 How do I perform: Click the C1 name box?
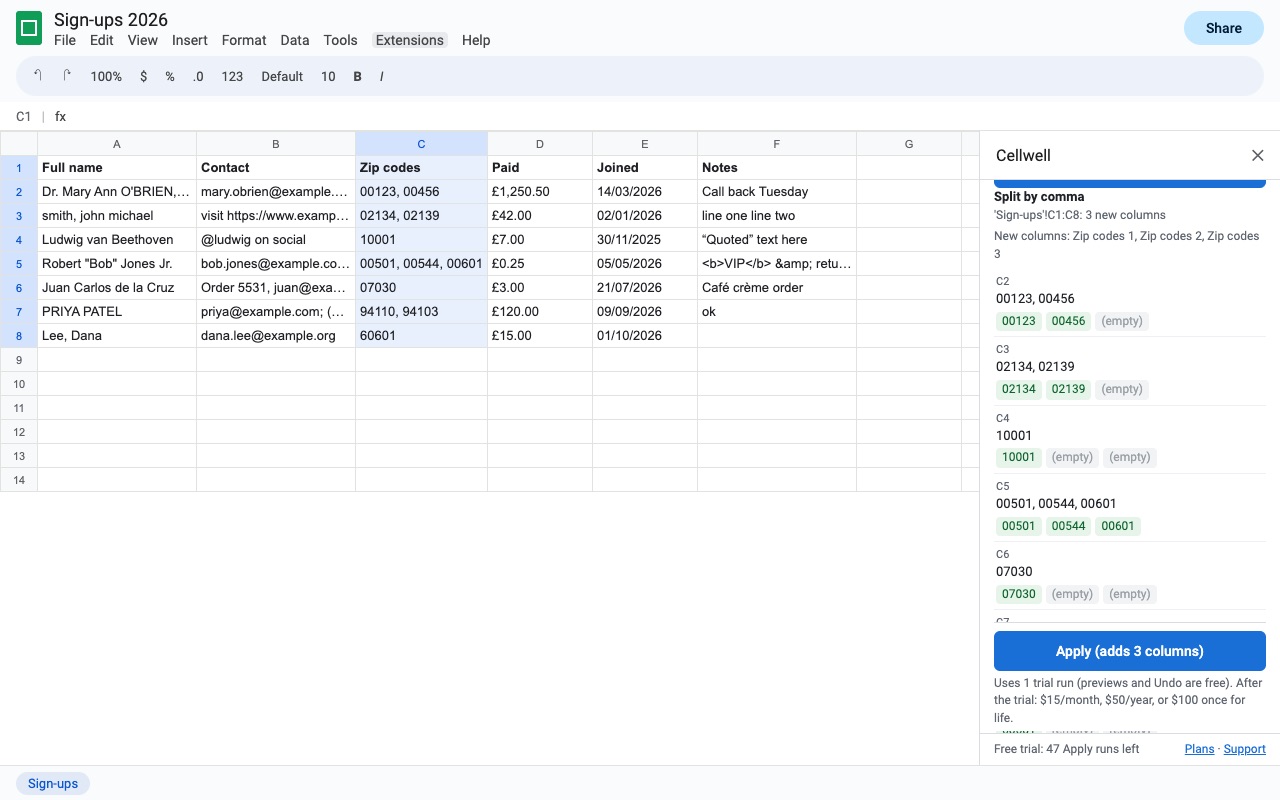click(x=24, y=116)
